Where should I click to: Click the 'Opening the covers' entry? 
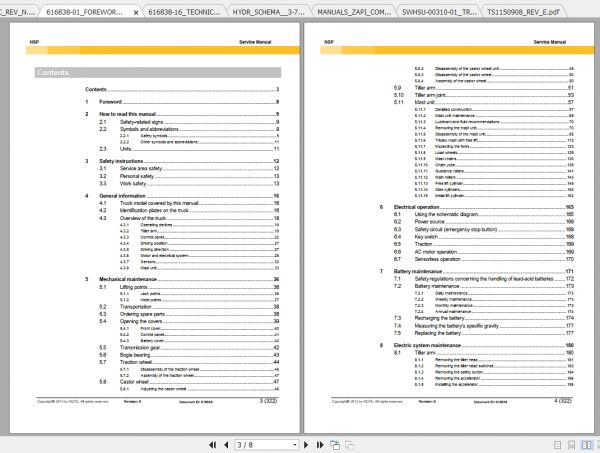coord(141,321)
